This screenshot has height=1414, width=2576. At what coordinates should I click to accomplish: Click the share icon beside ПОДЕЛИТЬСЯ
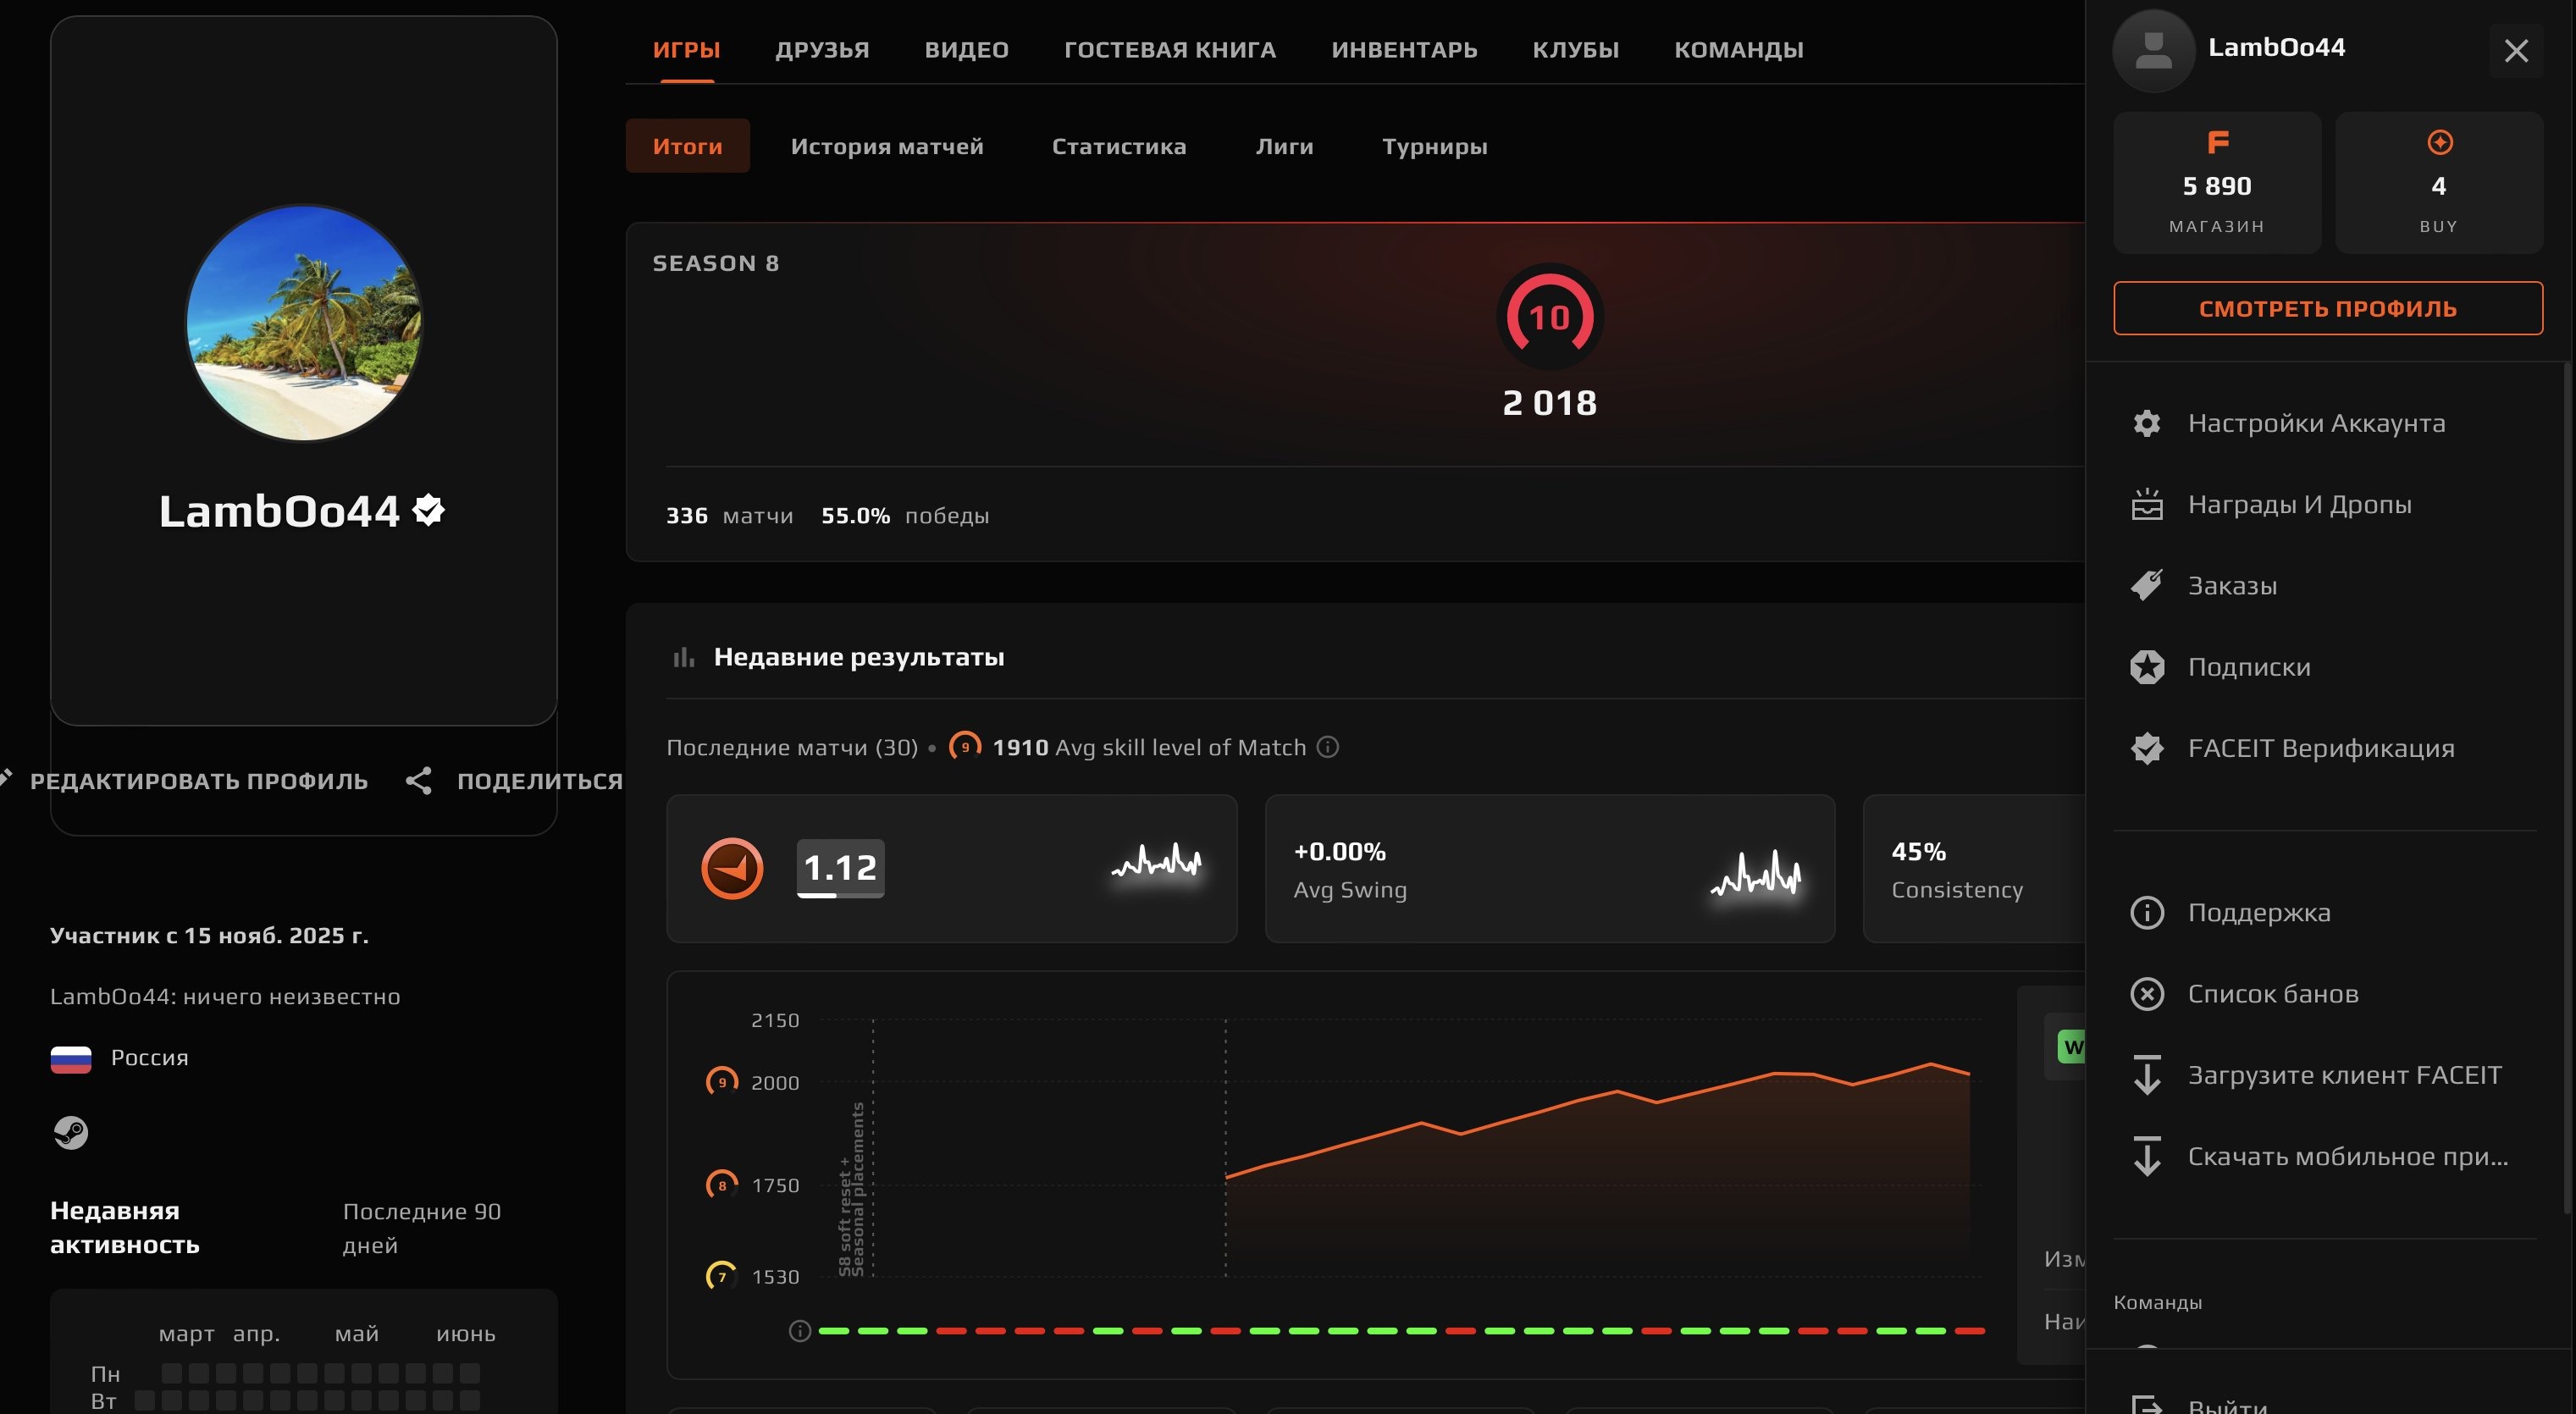pos(419,781)
